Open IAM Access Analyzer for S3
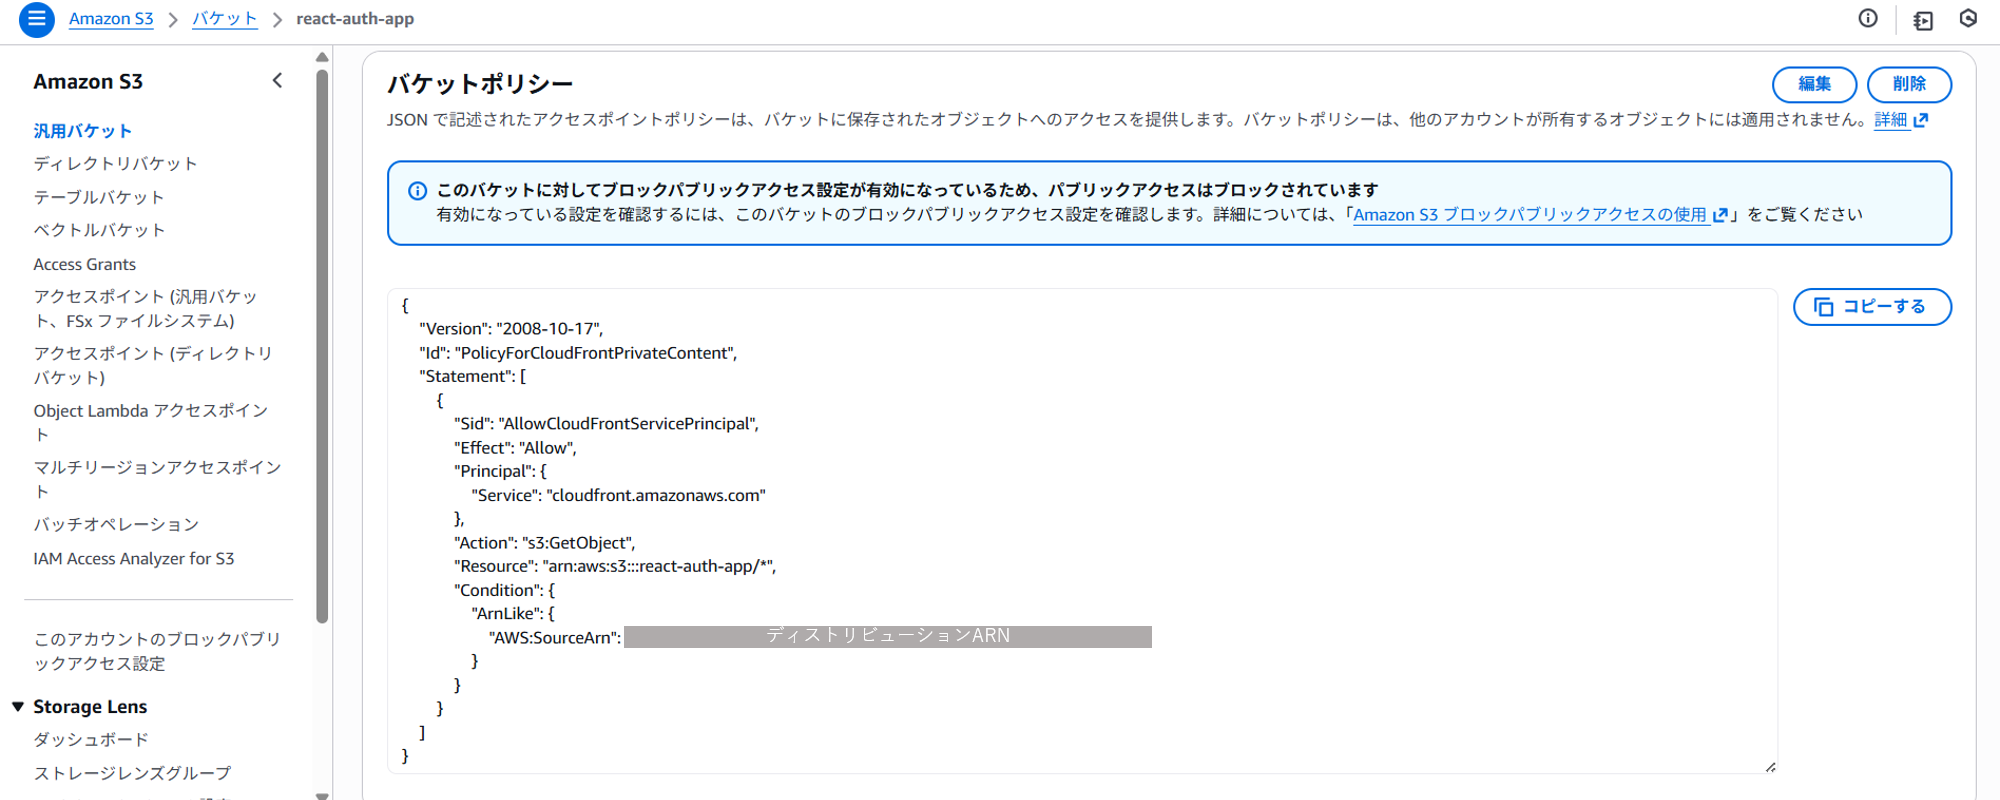 tap(134, 559)
